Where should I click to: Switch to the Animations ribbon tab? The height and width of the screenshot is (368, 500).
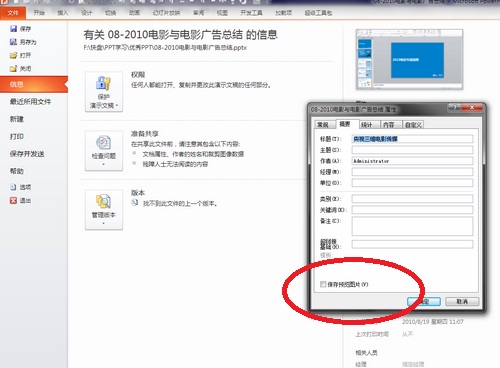click(134, 13)
